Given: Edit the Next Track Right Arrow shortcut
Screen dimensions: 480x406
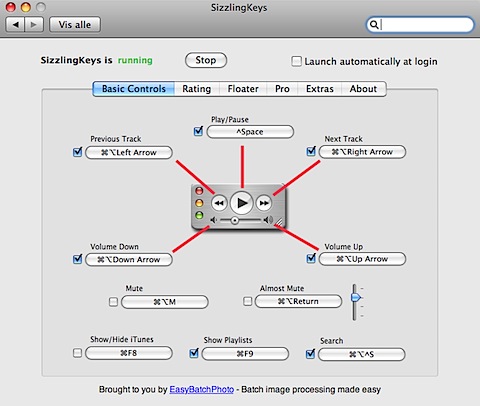Looking at the screenshot, I should click(x=362, y=152).
